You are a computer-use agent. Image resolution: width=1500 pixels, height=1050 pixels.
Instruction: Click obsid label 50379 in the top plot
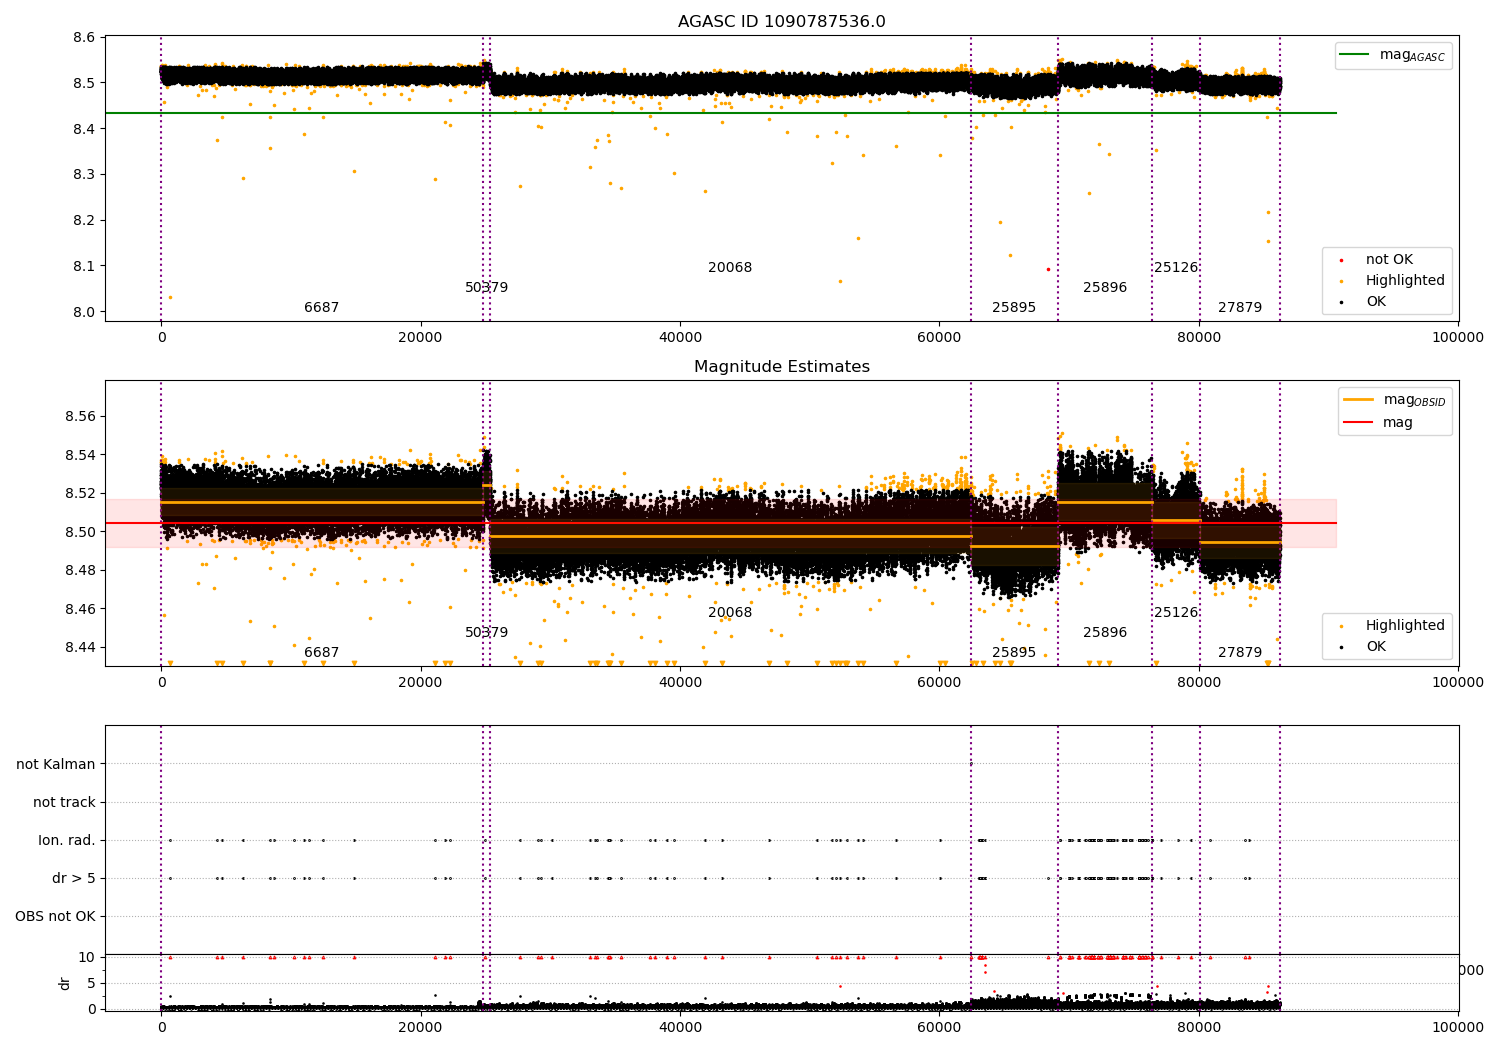(487, 288)
